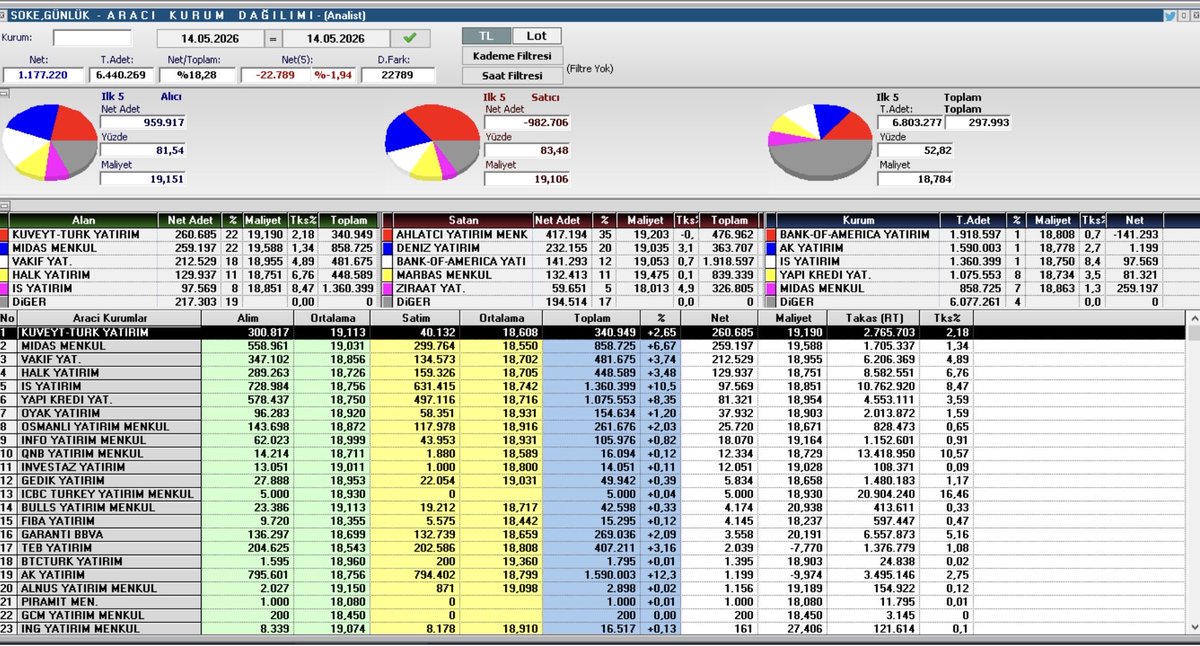
Task: Select the MIDAS MENKUL row in main grid
Action: (591, 344)
